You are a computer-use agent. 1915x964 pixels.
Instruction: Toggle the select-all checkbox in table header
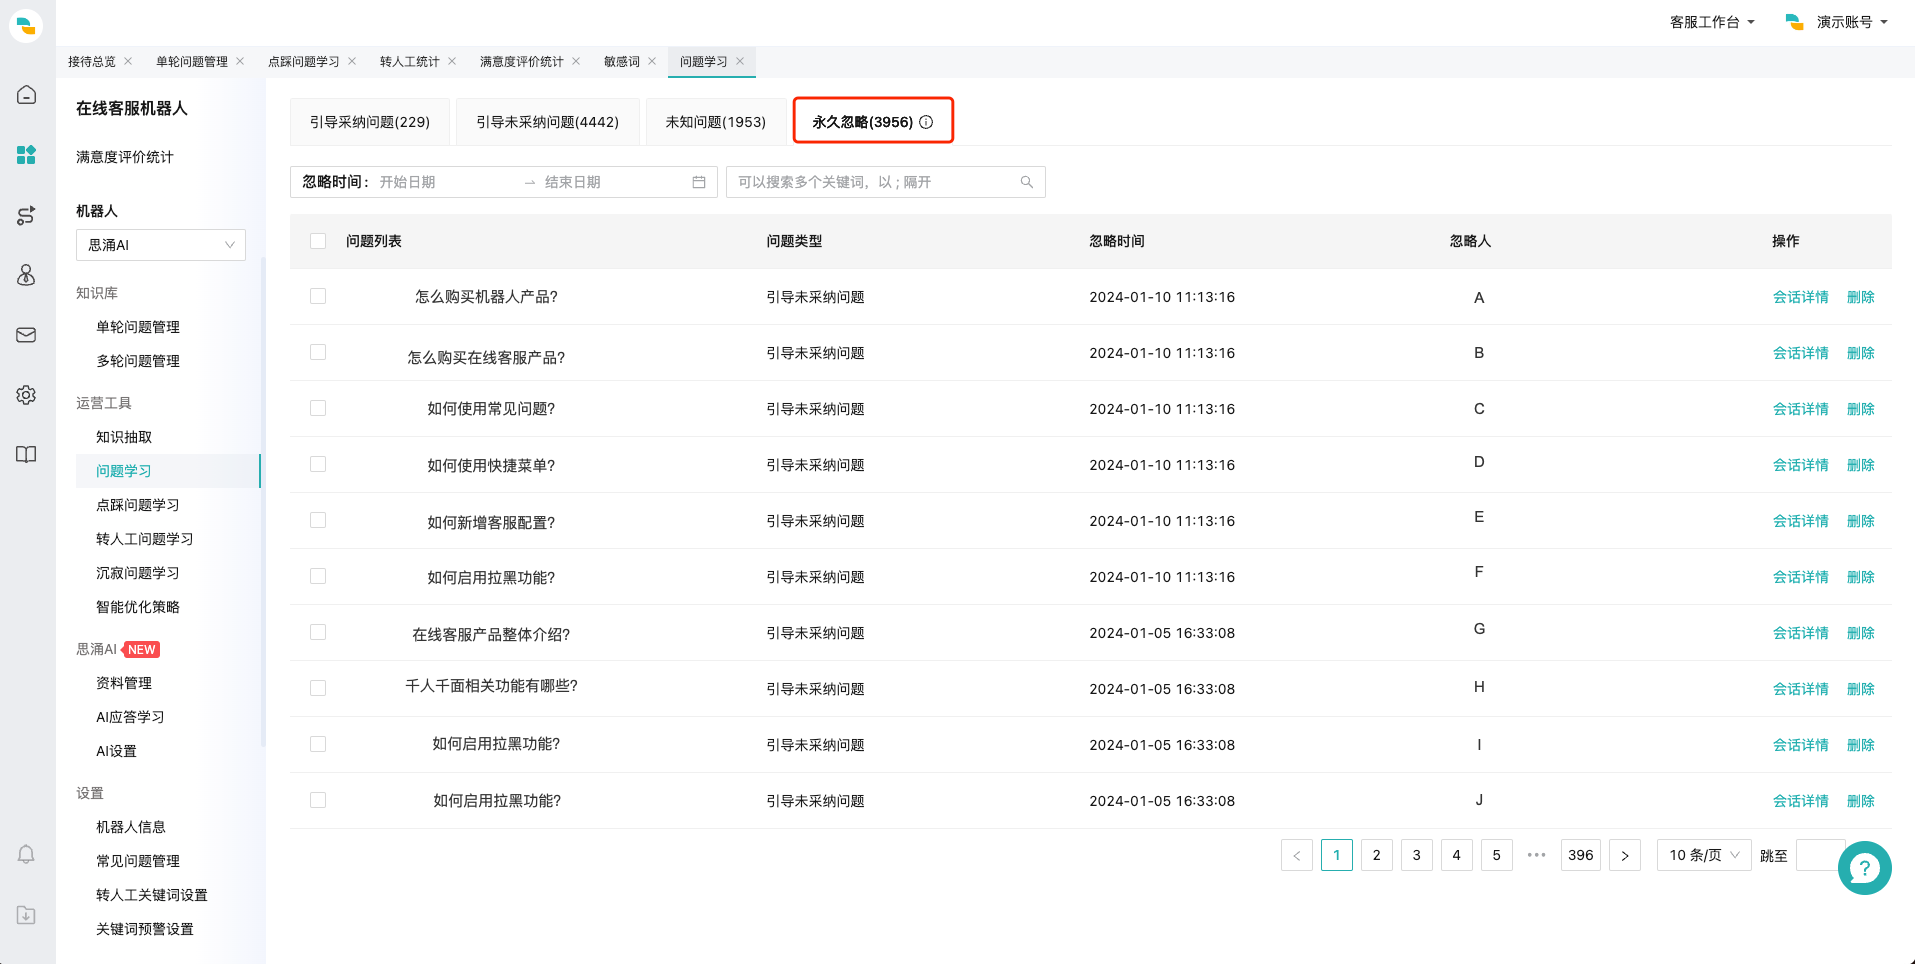[318, 241]
